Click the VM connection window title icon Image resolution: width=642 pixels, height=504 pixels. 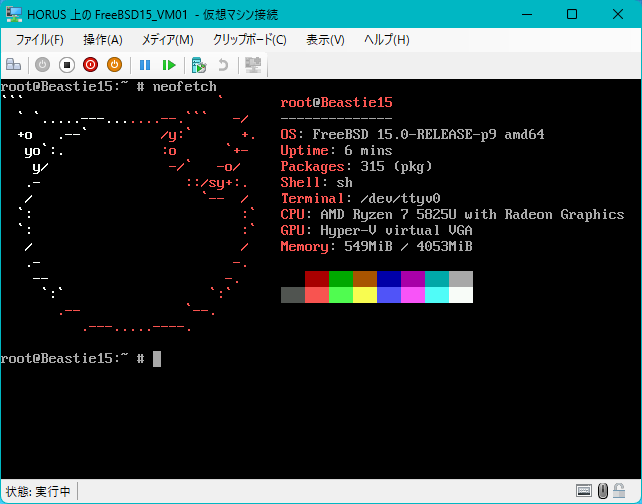point(14,14)
